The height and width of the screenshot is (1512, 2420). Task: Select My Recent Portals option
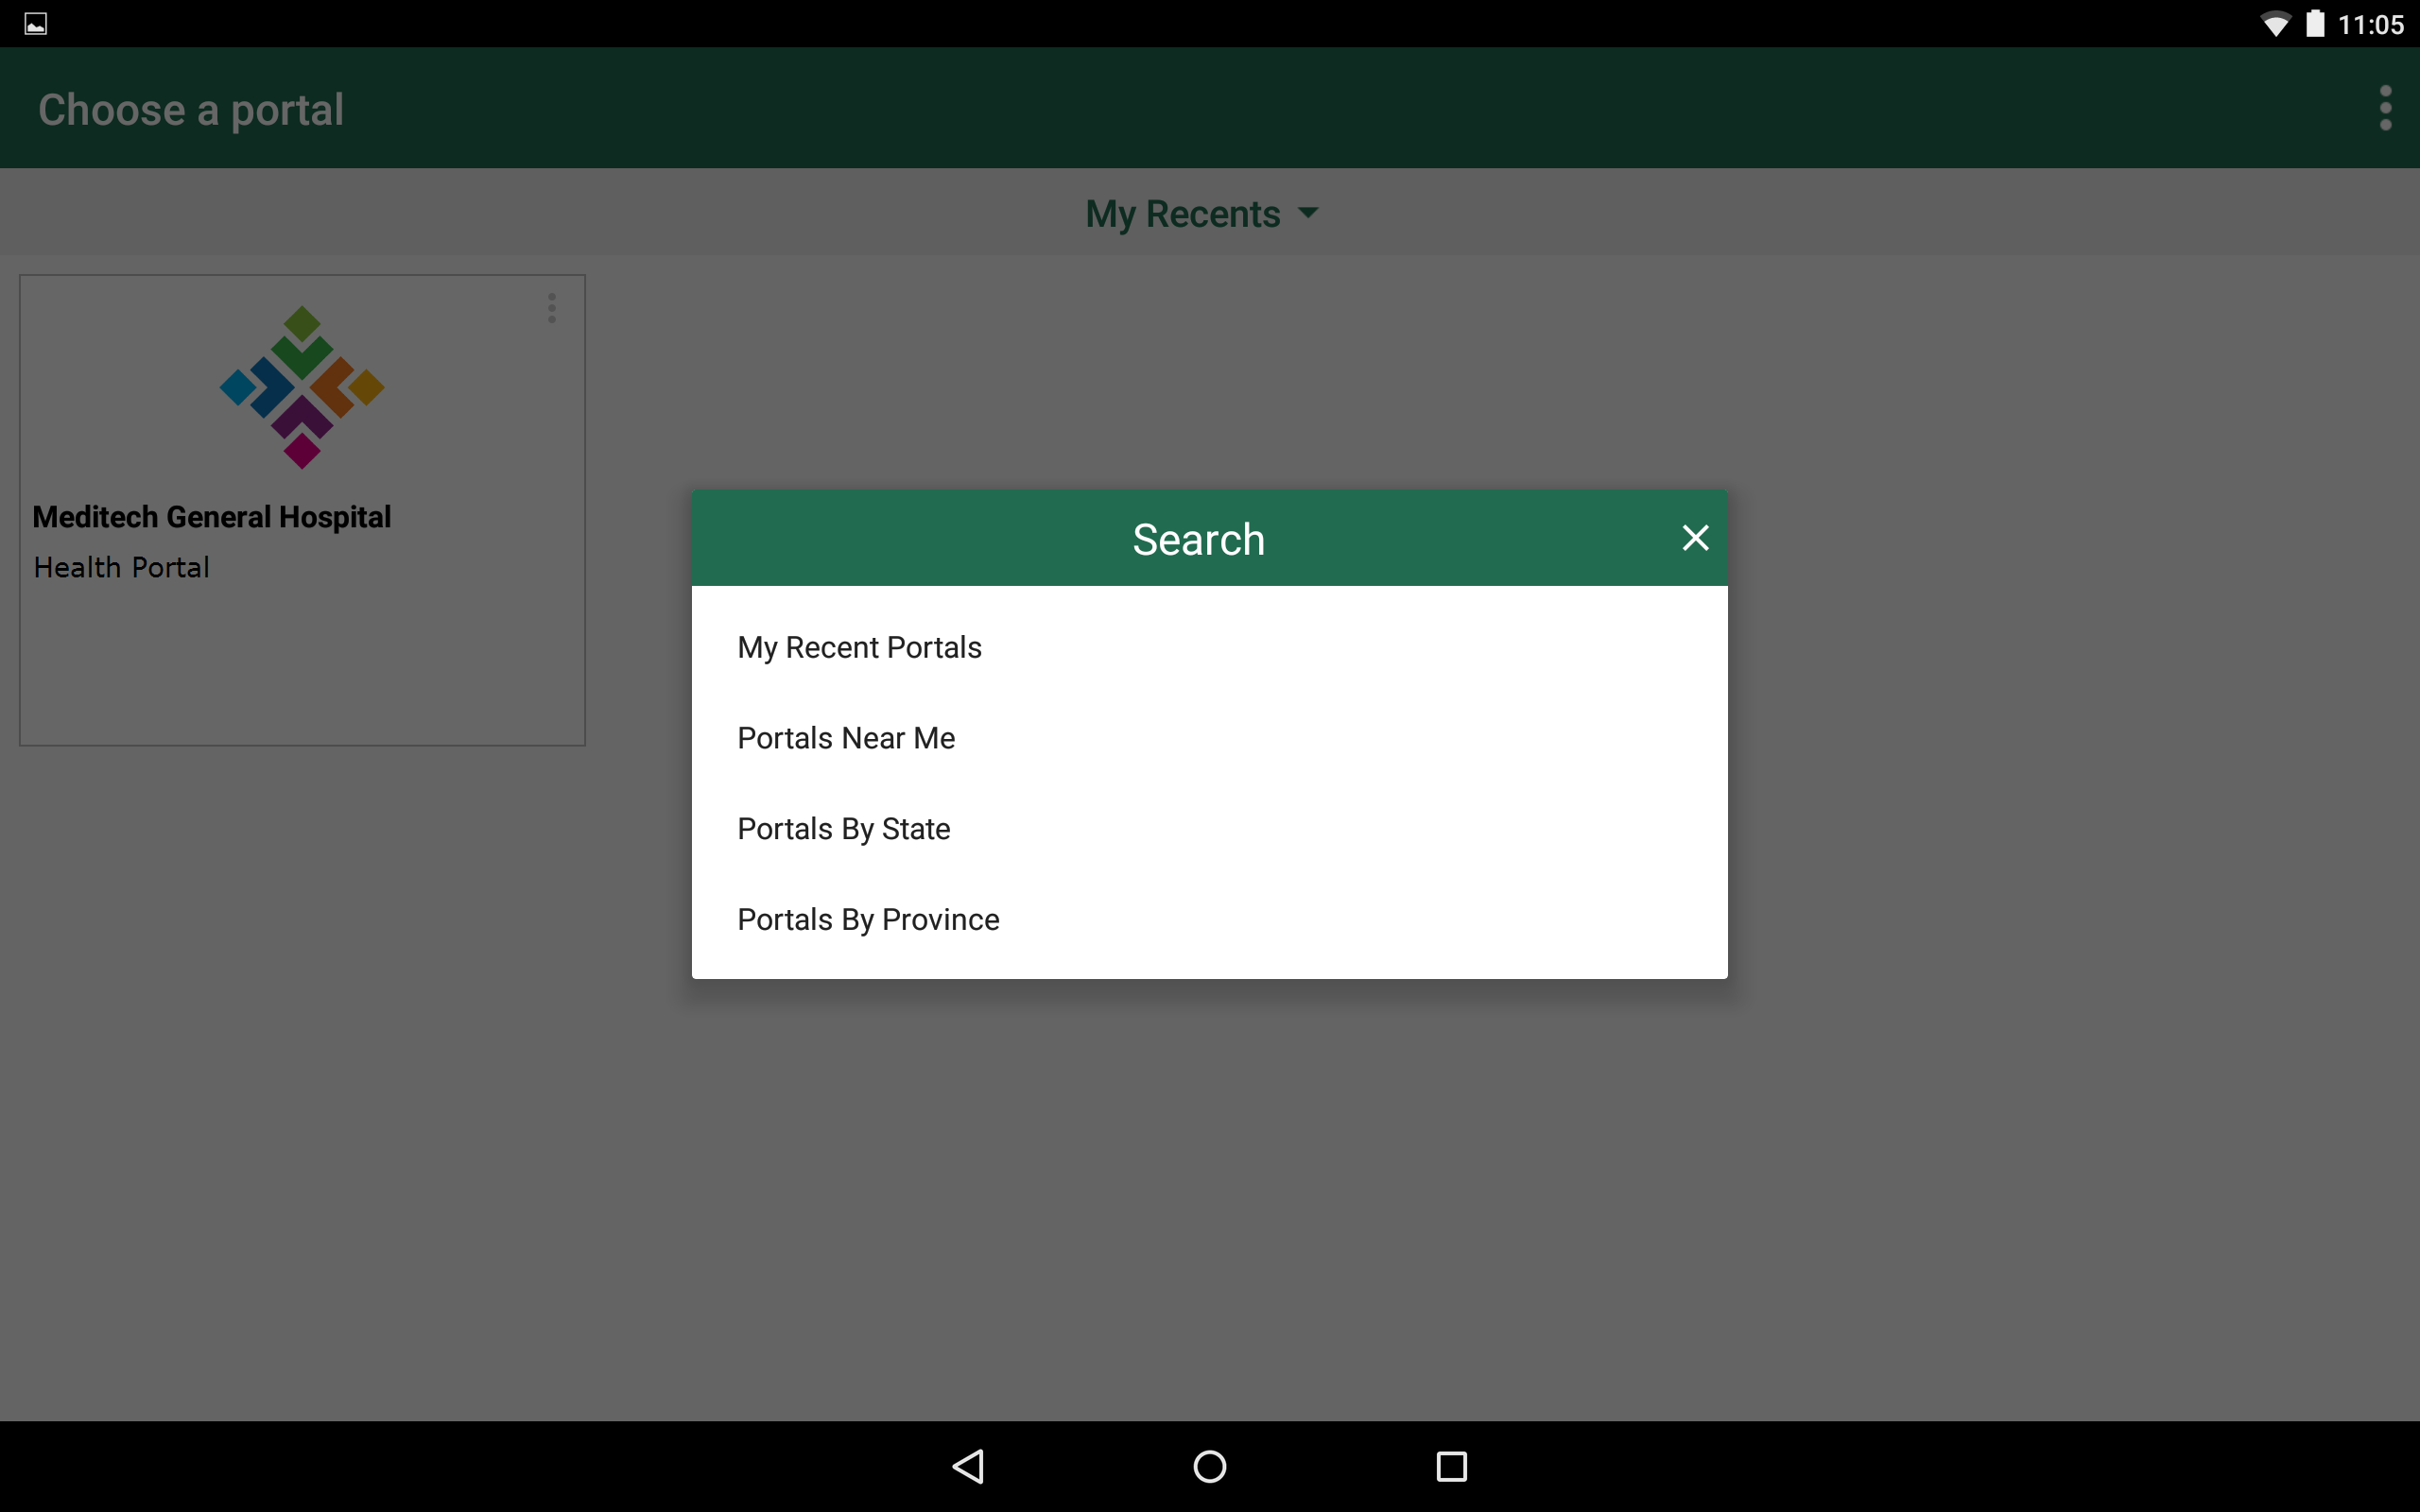pos(859,647)
